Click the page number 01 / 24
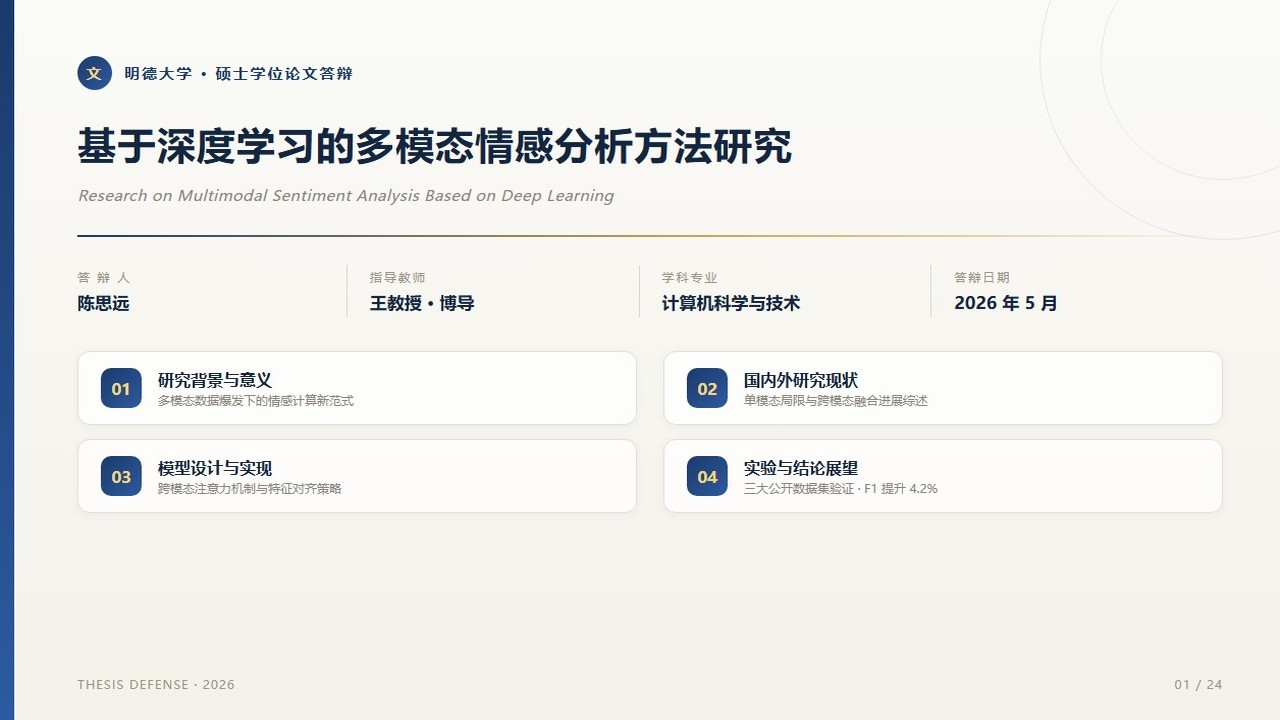Viewport: 1280px width, 720px height. click(1198, 685)
